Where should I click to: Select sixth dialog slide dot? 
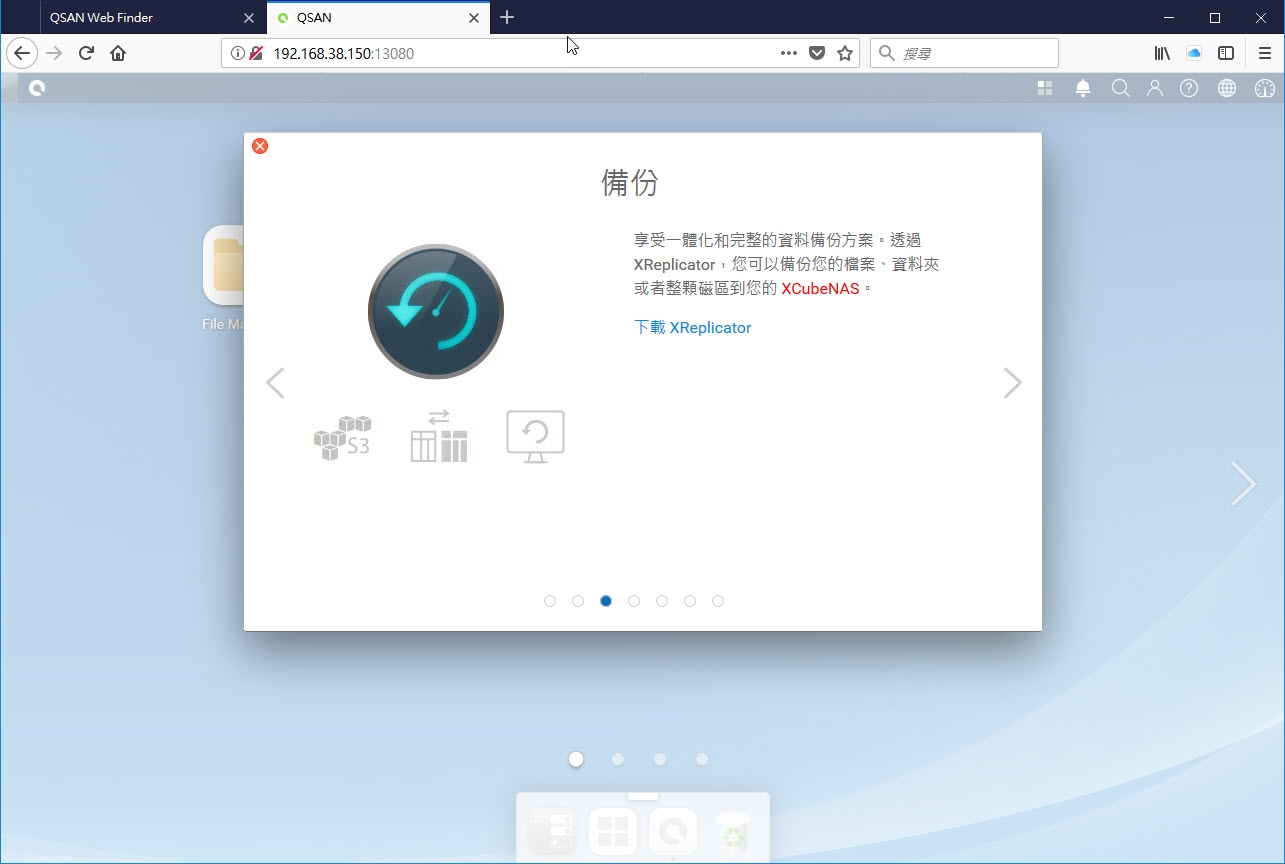coord(690,601)
